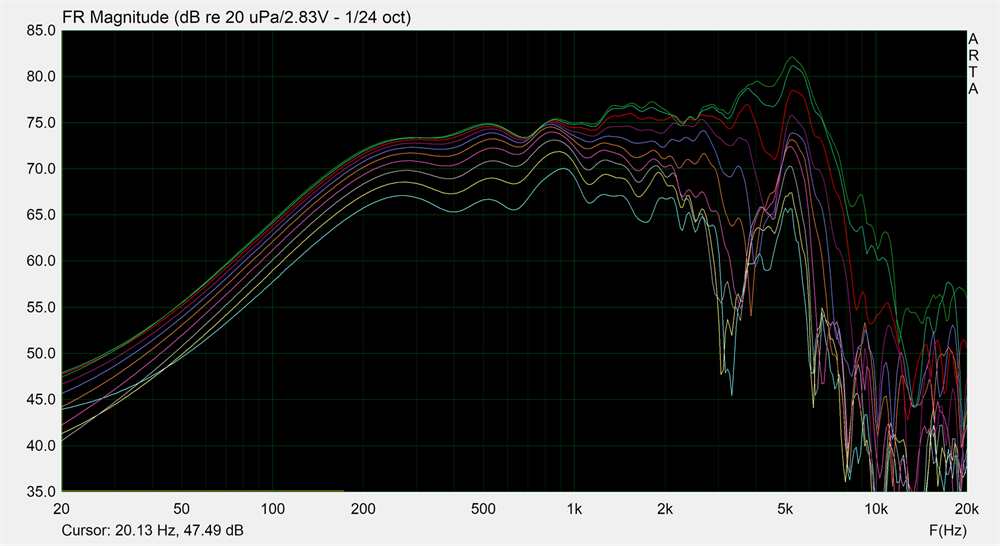This screenshot has width=1000, height=546.
Task: Click the 500 Hz frequency axis label
Action: coord(483,509)
